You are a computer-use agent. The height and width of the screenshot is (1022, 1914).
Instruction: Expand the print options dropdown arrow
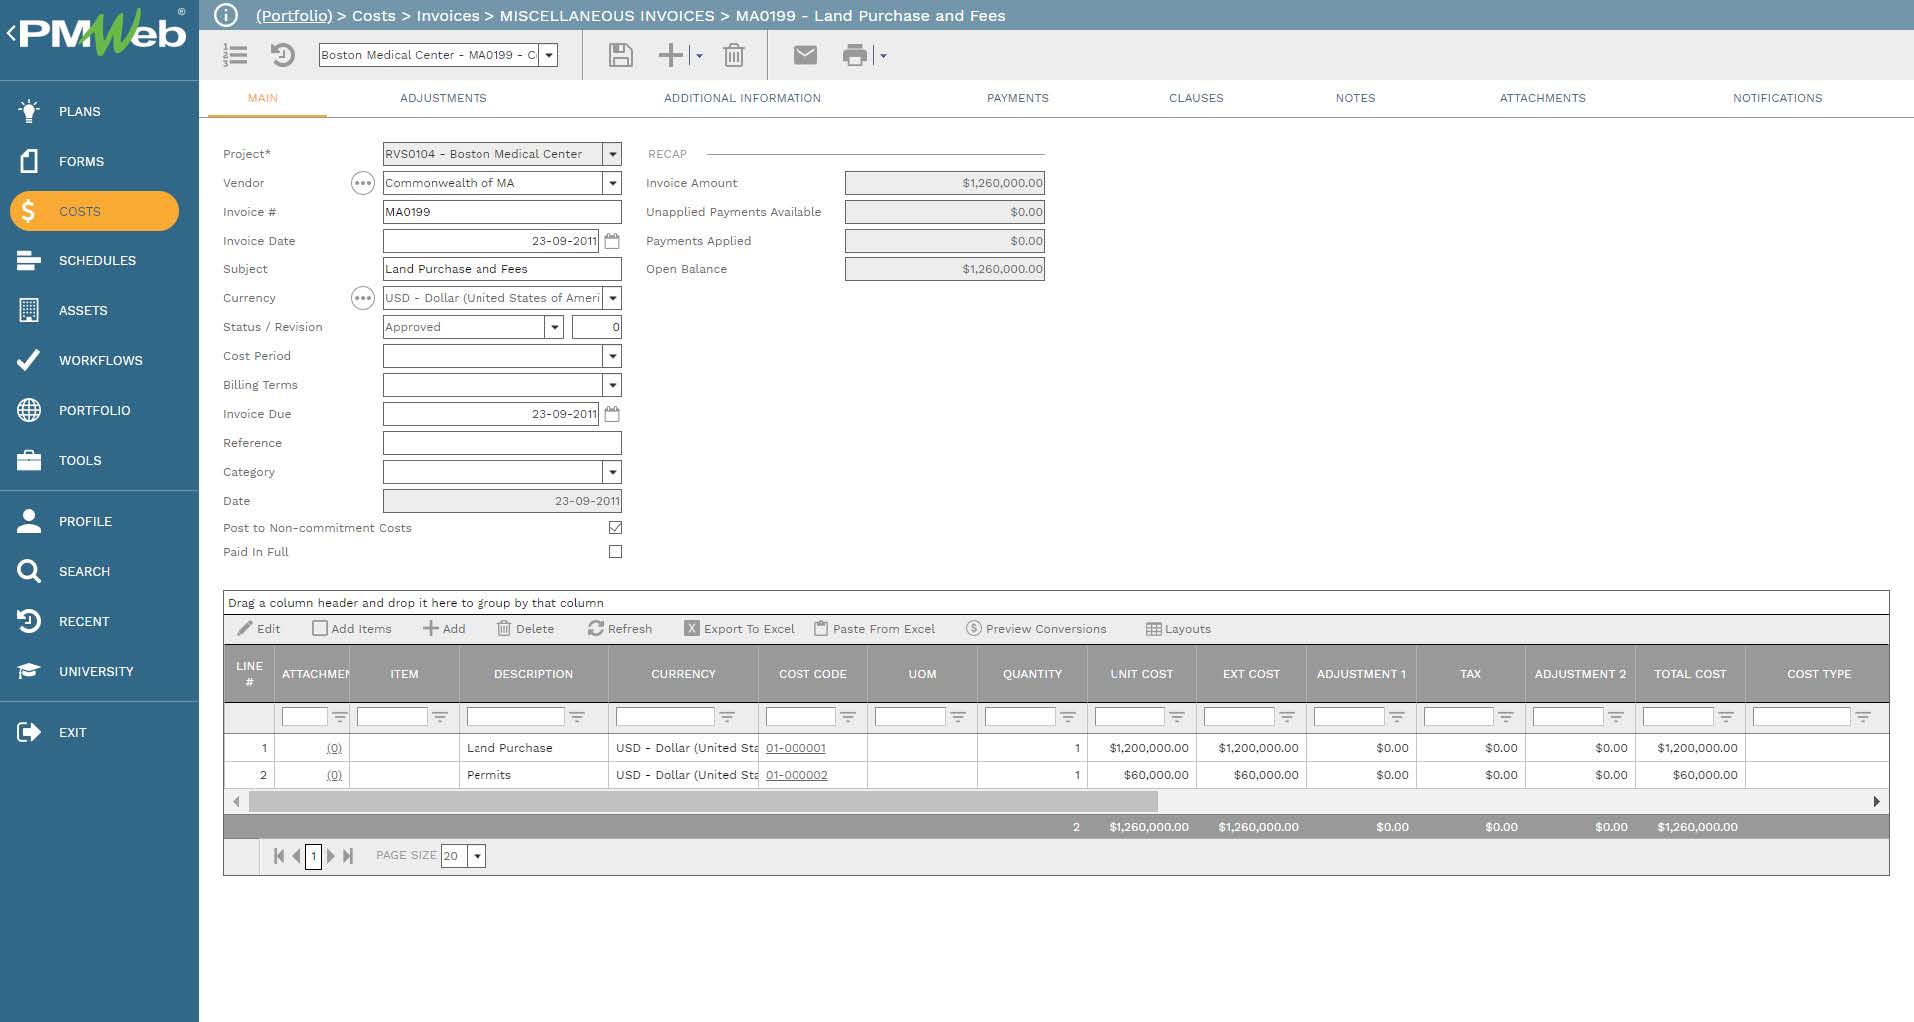882,56
